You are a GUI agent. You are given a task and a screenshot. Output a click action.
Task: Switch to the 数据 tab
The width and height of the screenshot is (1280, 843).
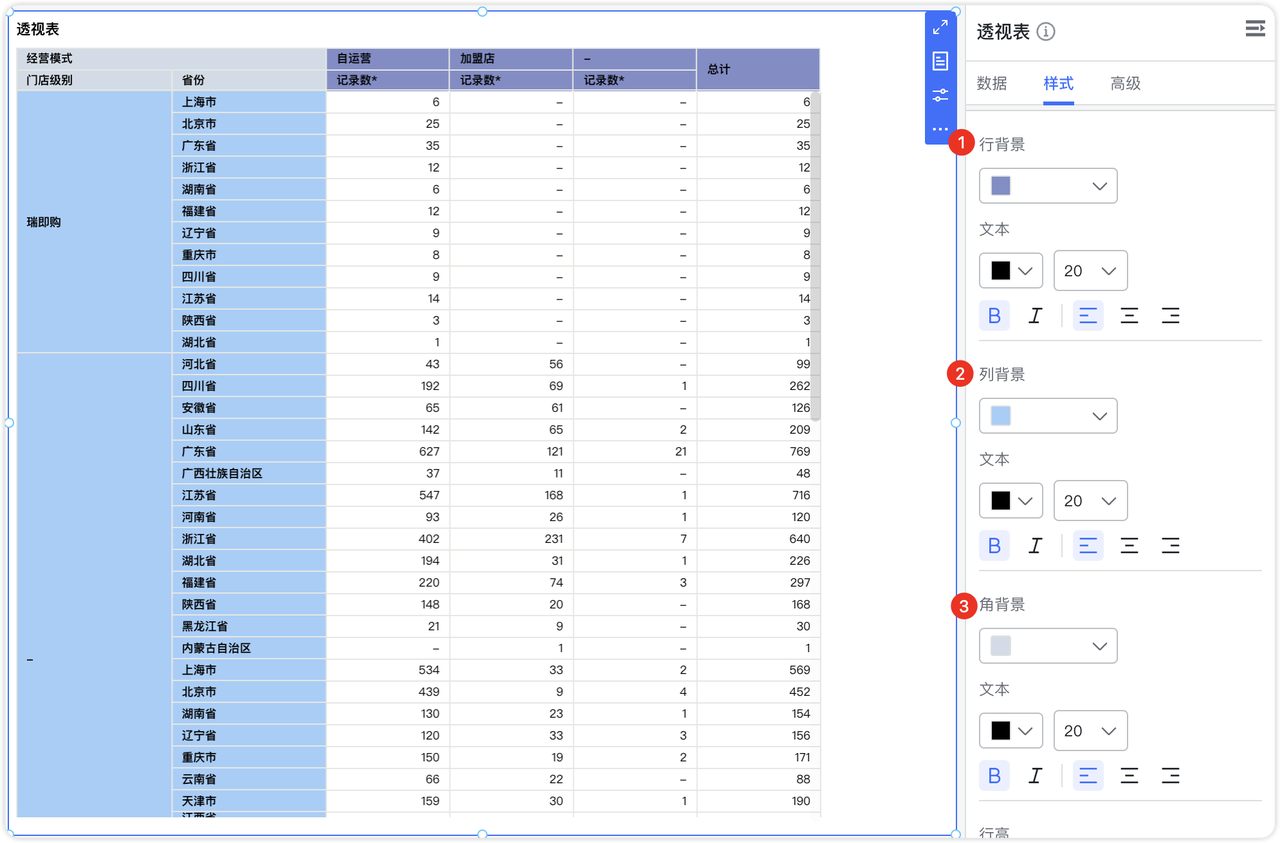click(992, 83)
